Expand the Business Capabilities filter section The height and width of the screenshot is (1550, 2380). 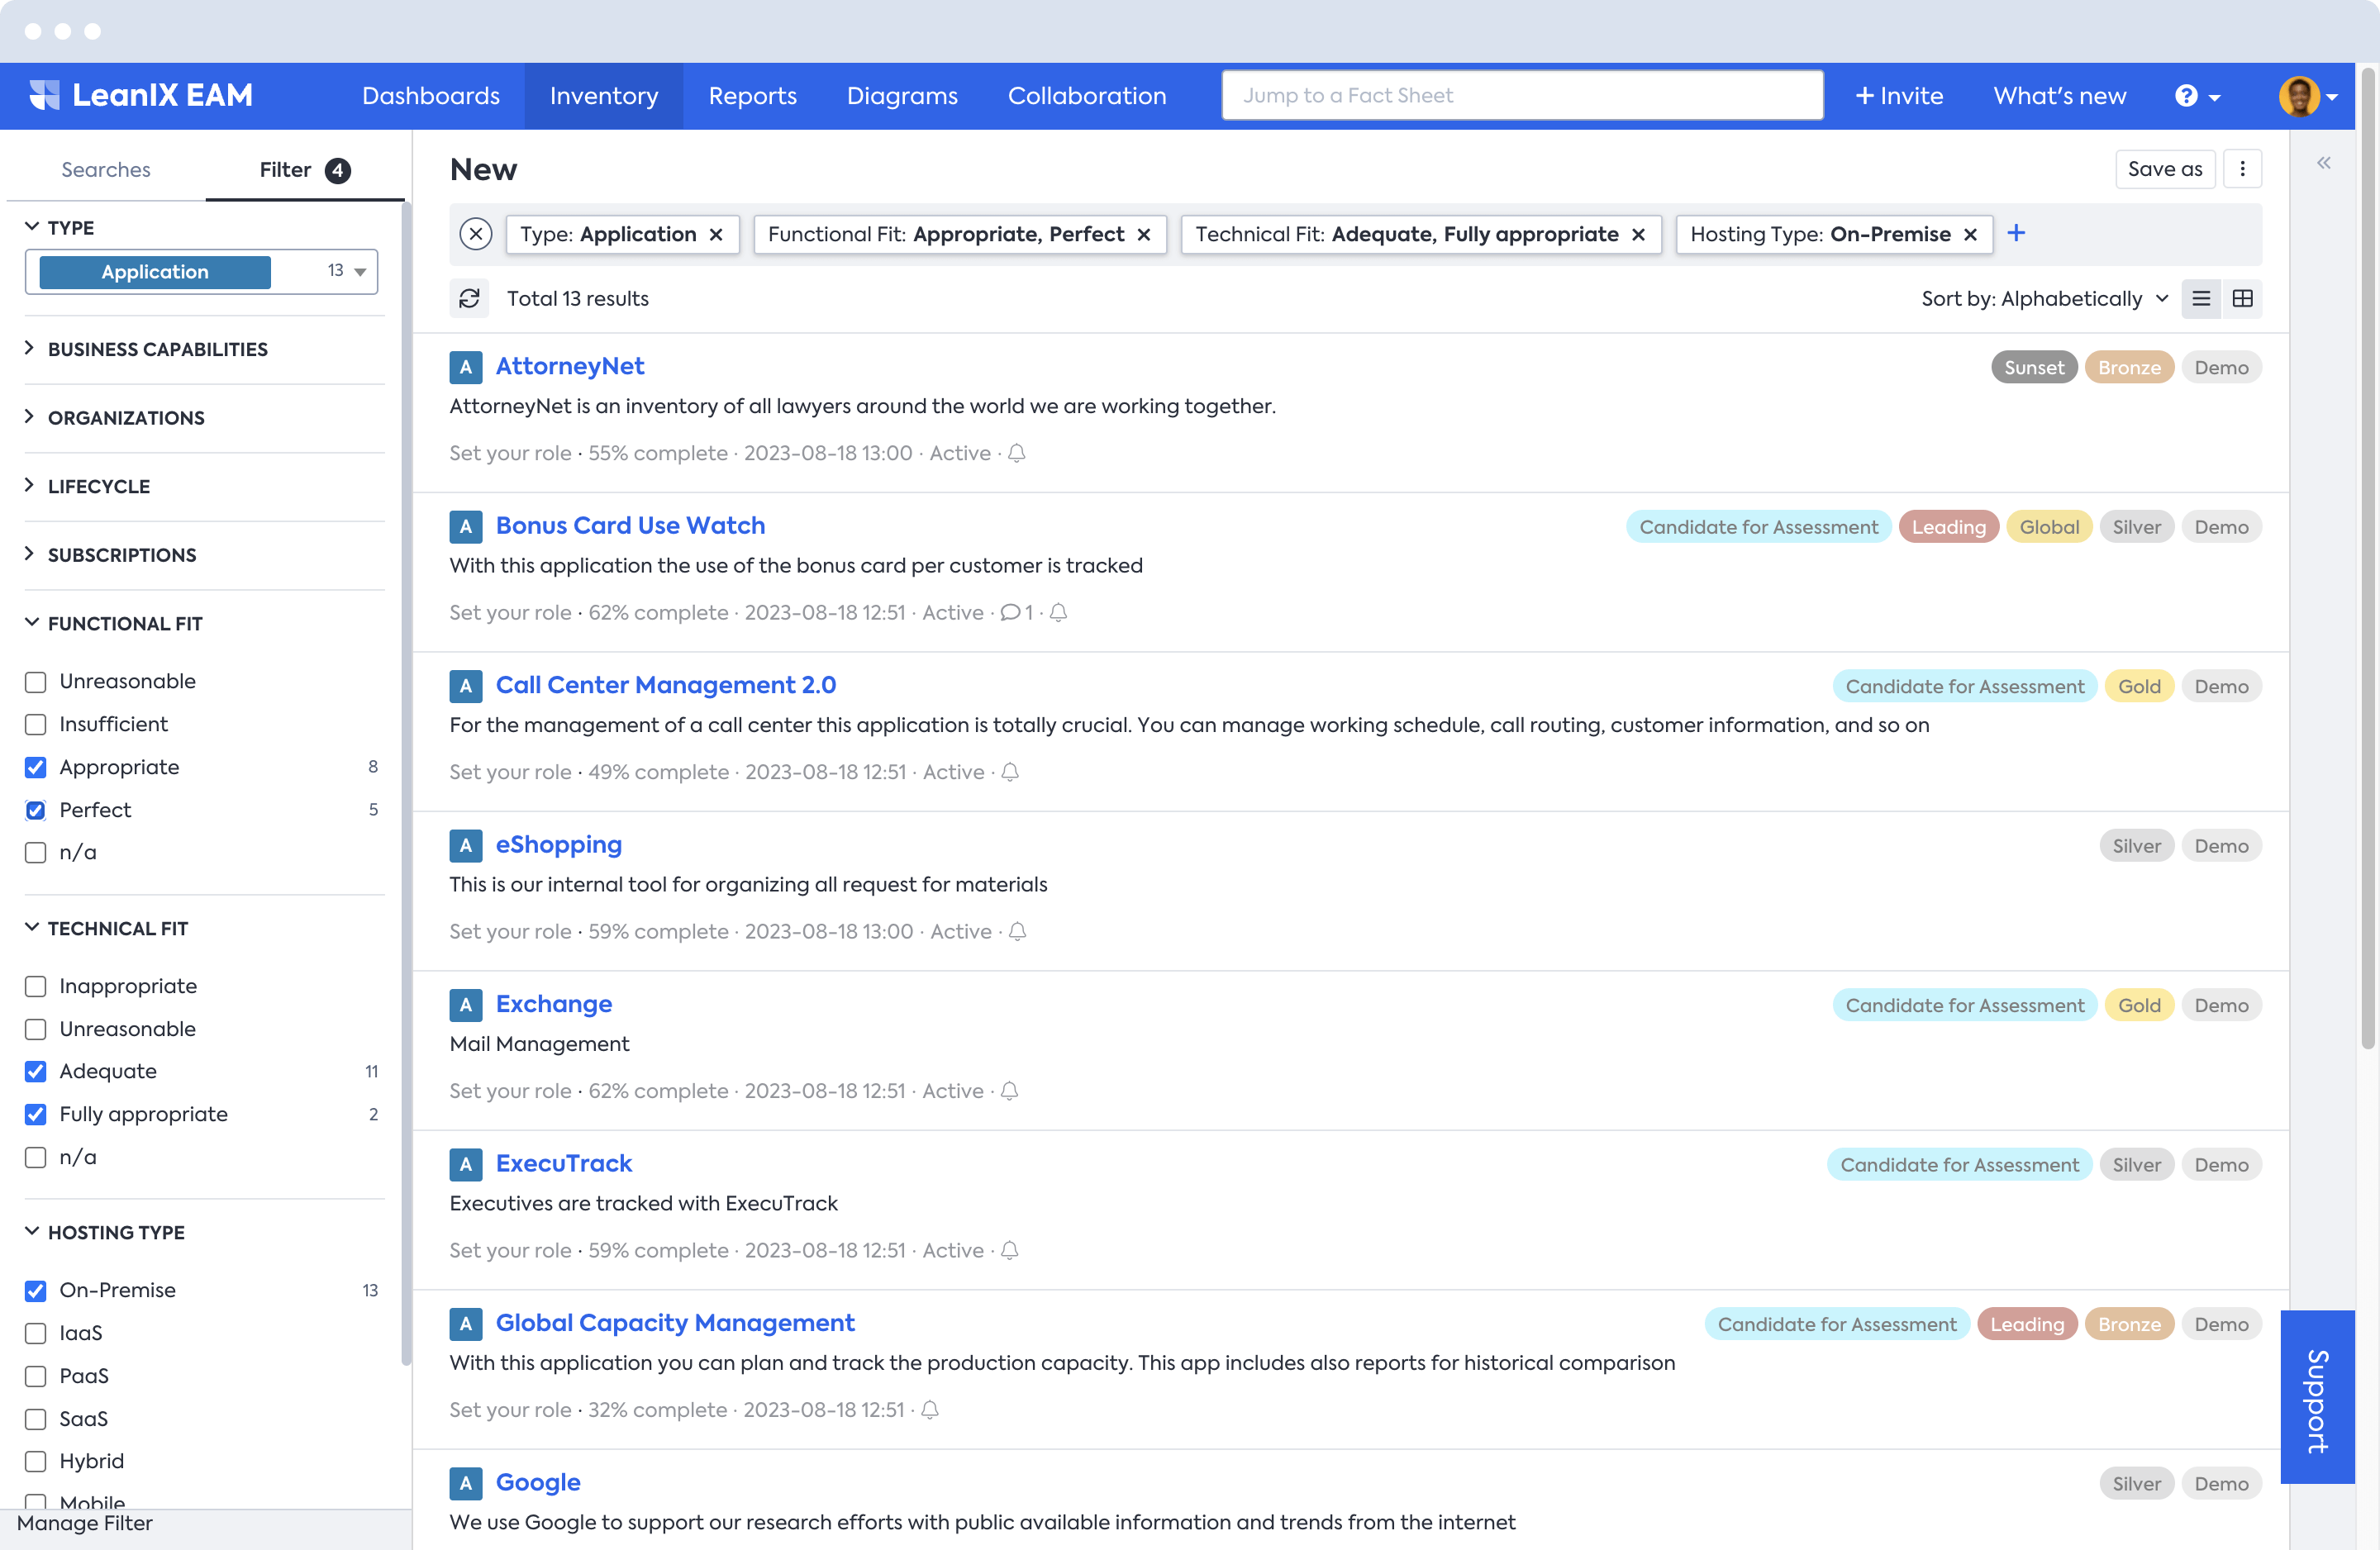click(157, 349)
